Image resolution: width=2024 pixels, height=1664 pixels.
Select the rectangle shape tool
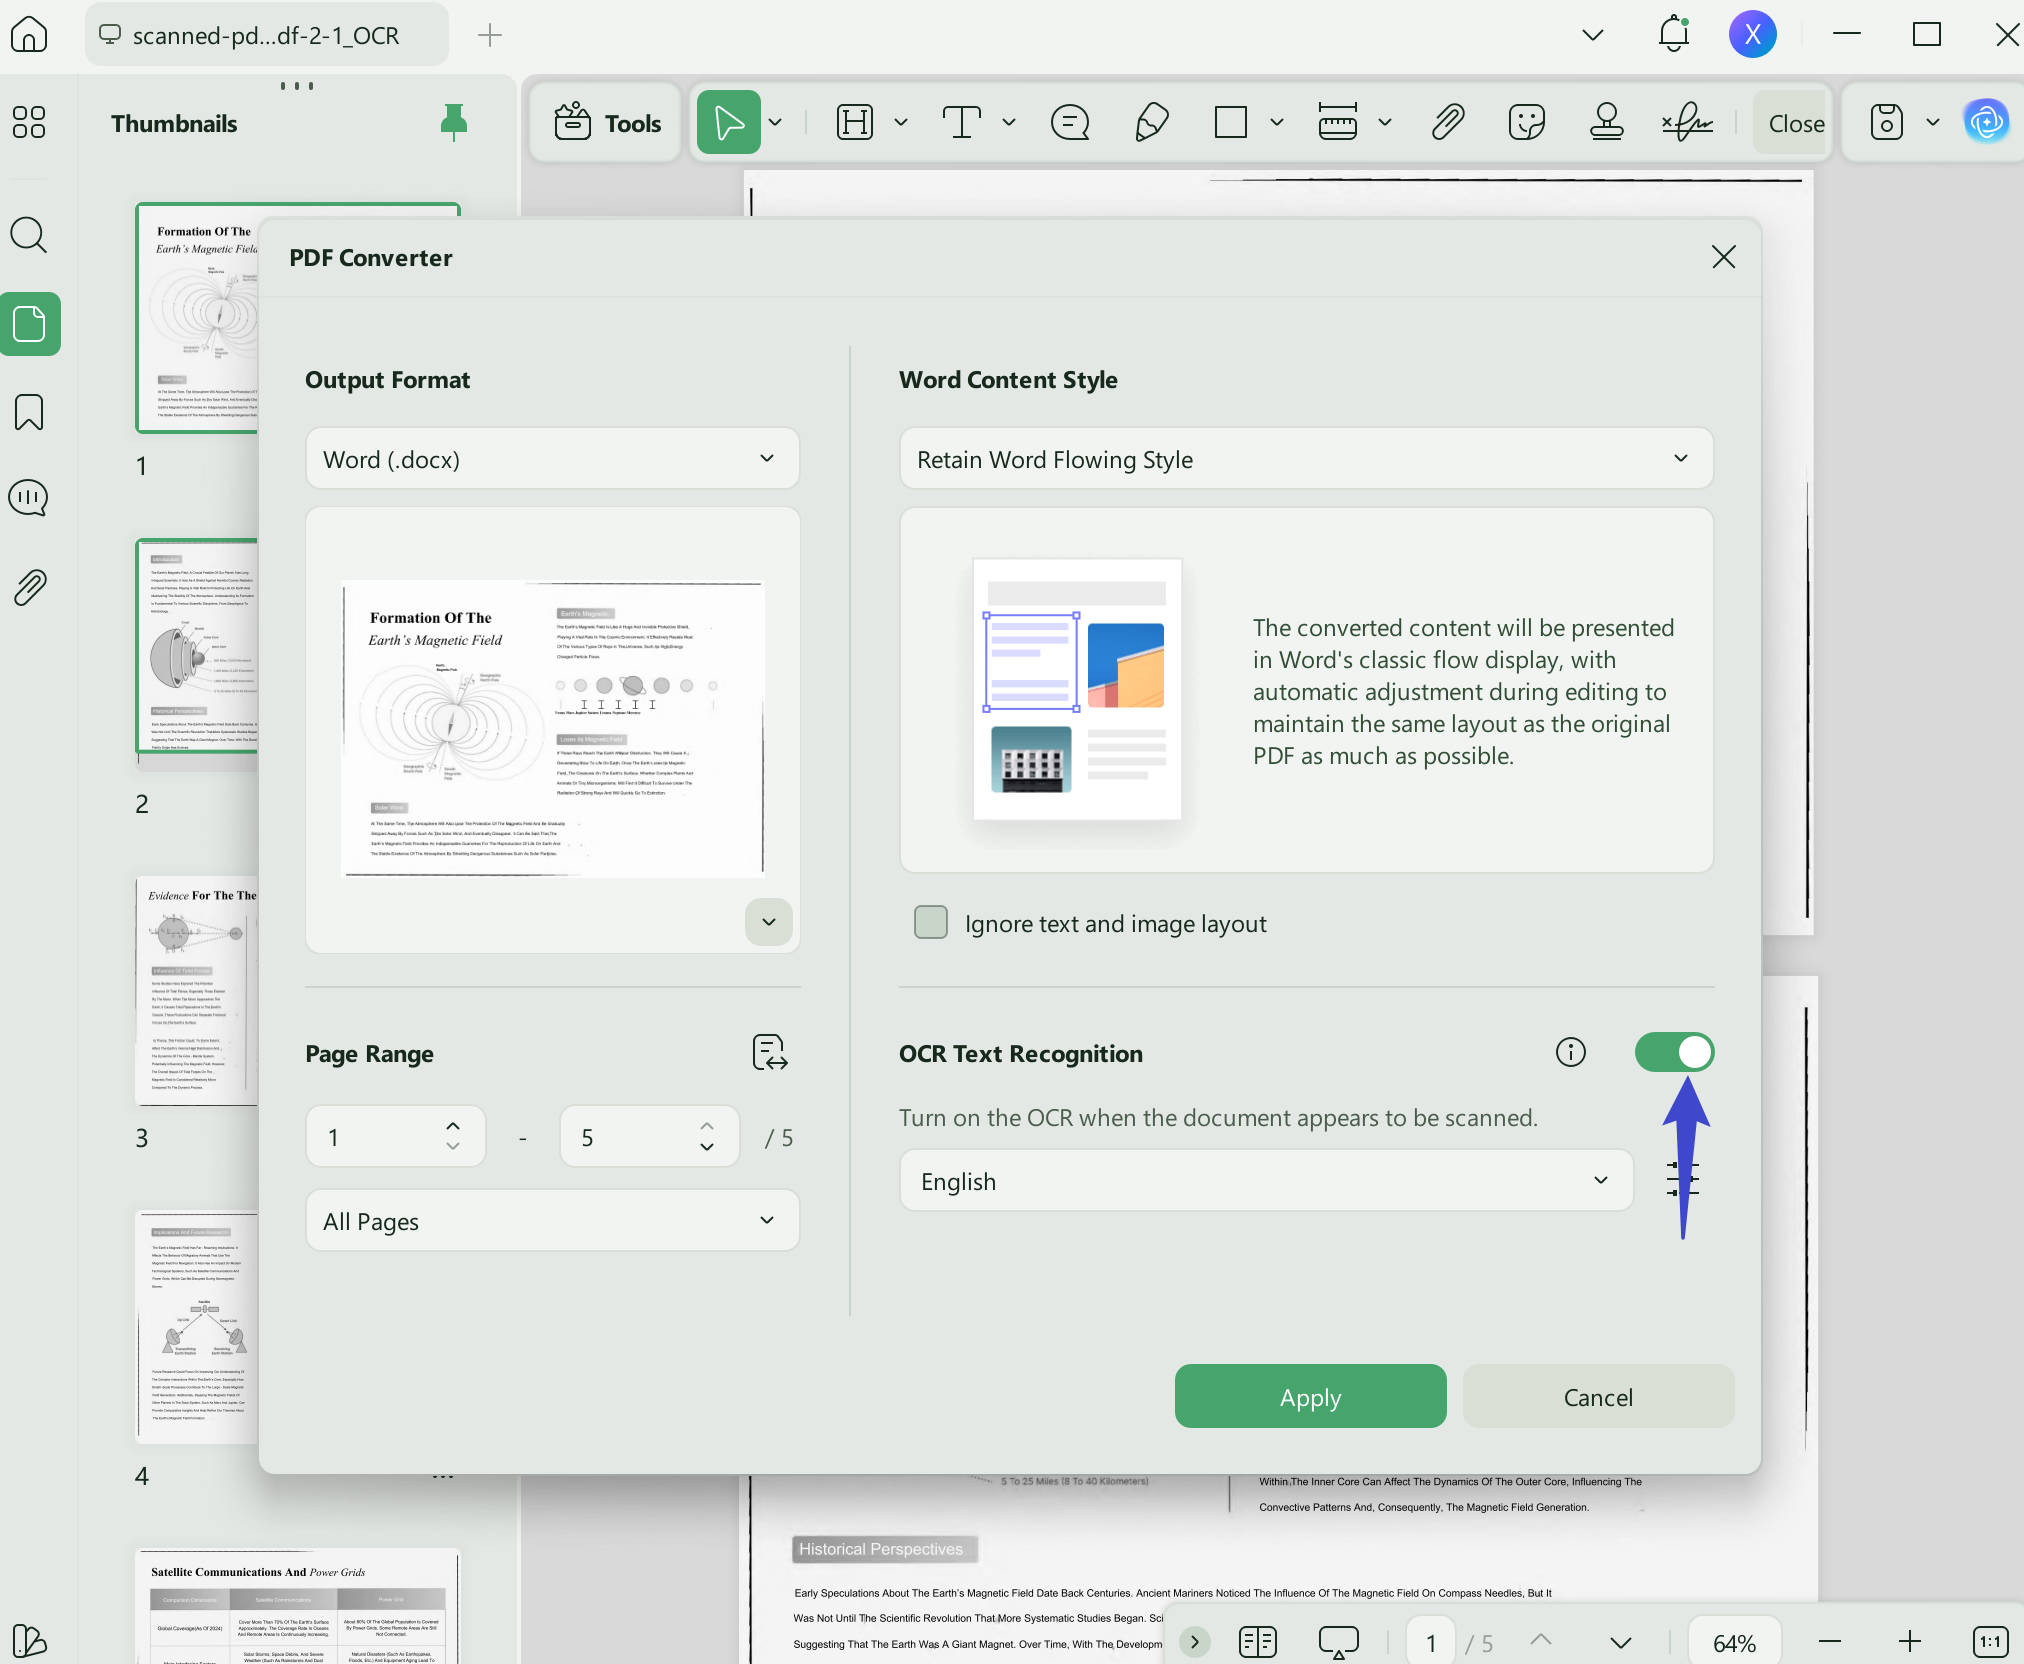point(1230,123)
